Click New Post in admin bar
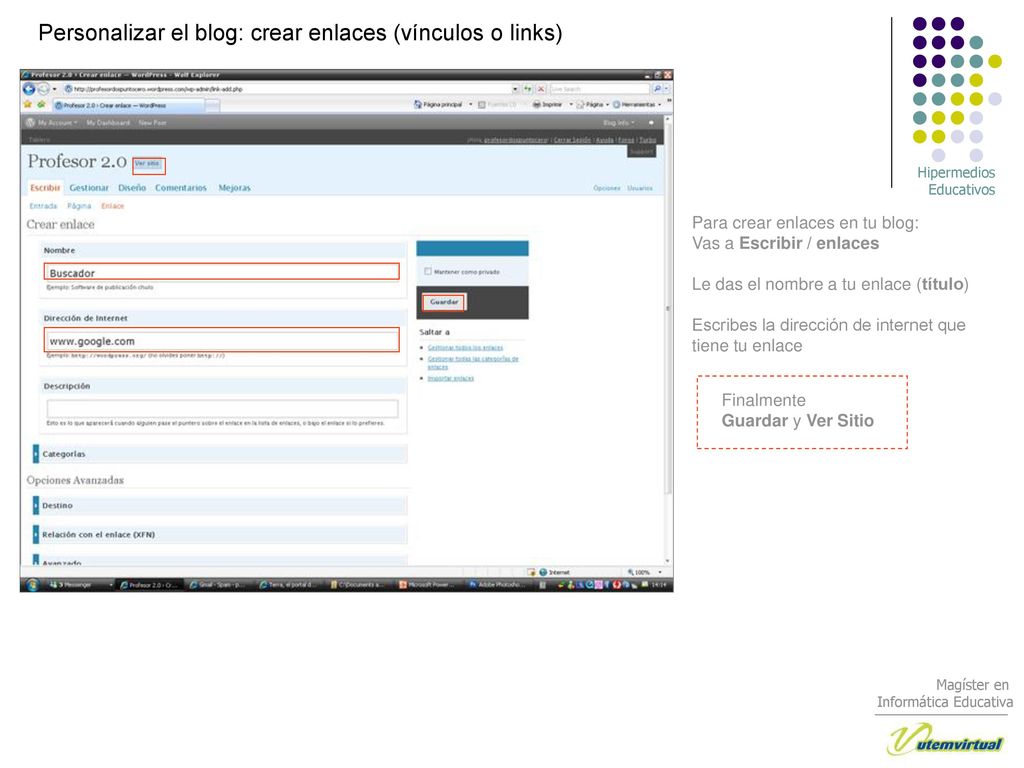Viewport: 1024px width, 768px height. click(x=152, y=123)
